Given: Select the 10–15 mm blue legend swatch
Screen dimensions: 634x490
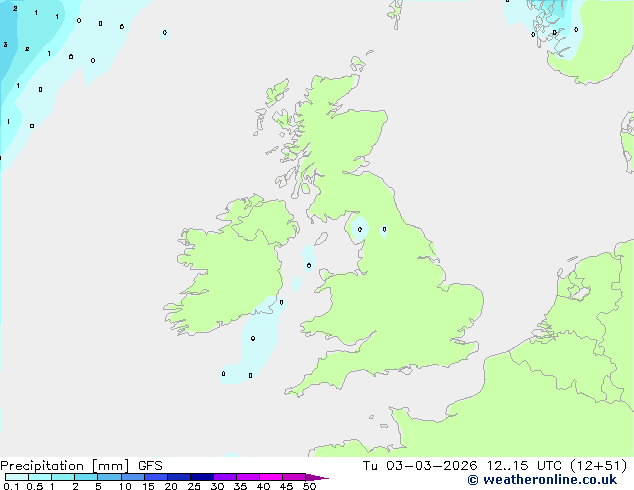Looking at the screenshot, I should [133, 477].
